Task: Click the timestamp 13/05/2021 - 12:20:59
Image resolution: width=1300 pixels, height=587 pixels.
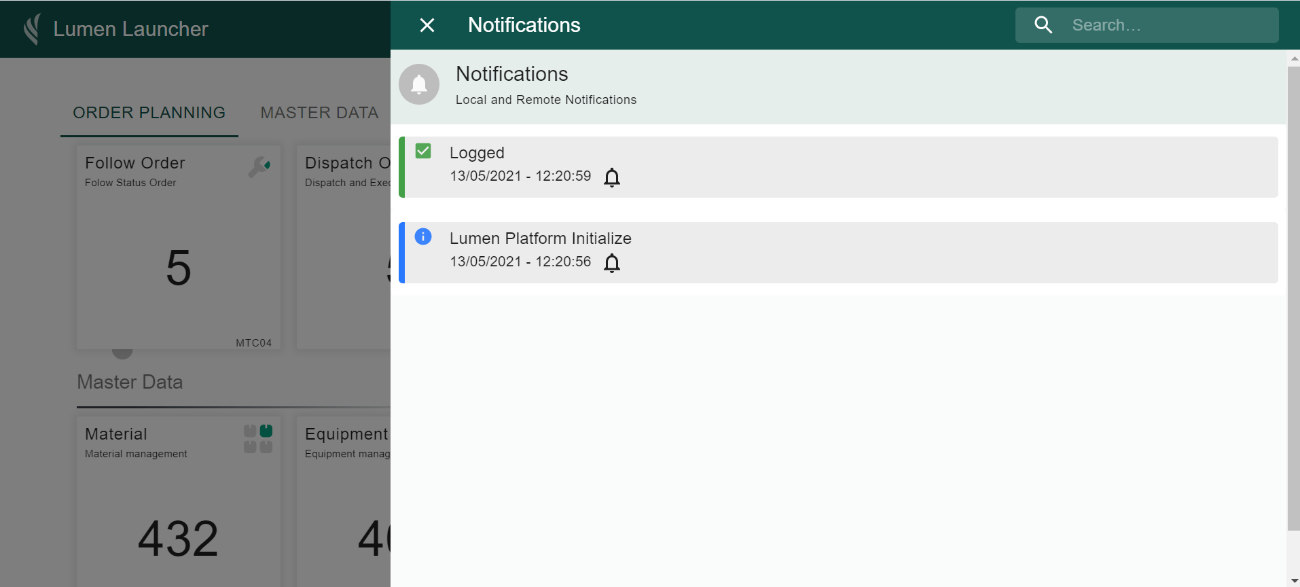Action: 520,176
